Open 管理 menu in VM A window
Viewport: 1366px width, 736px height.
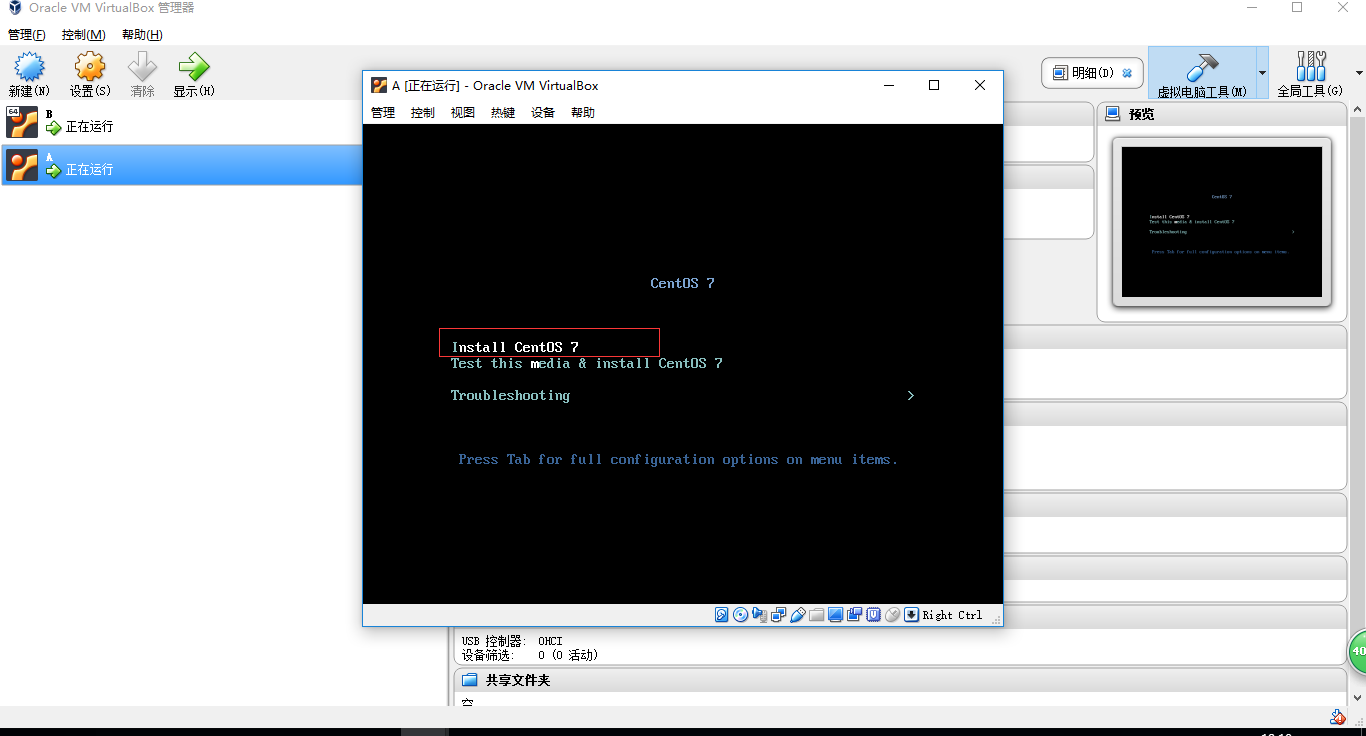click(x=383, y=113)
